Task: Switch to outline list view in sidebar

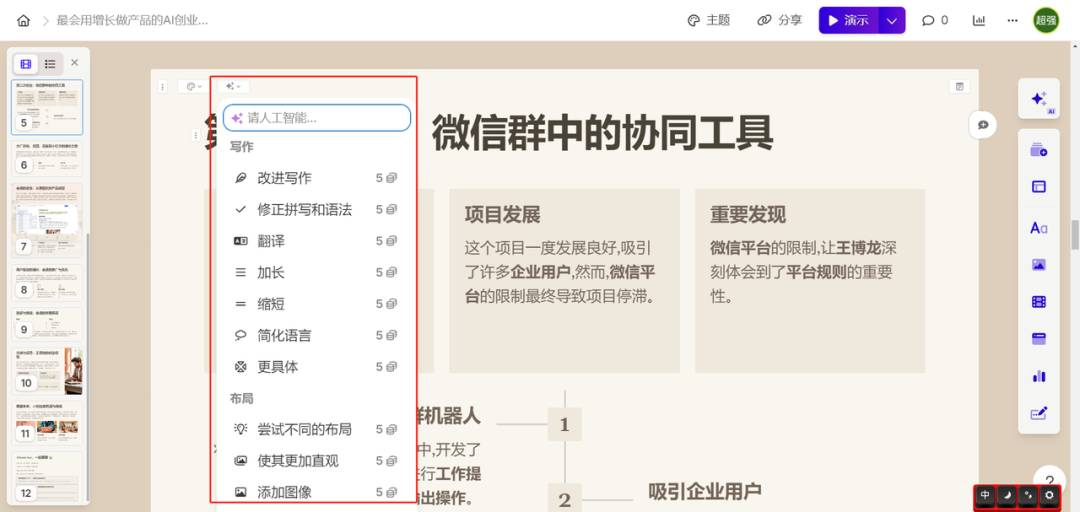Action: coord(50,64)
